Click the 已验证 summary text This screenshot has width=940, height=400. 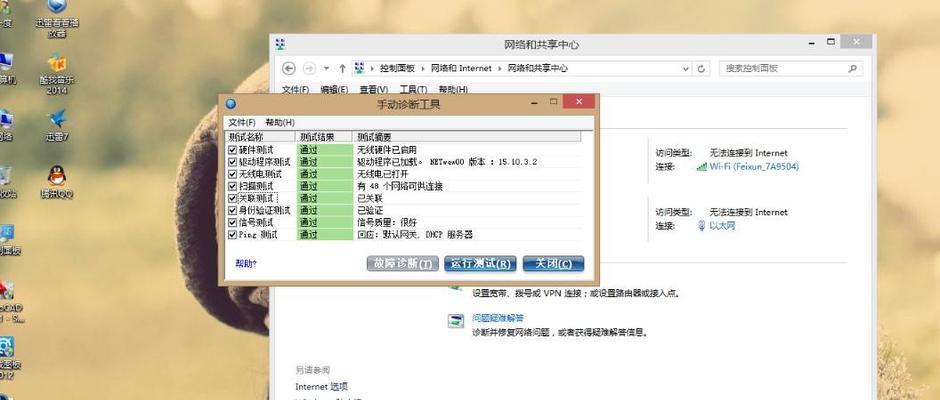coord(369,210)
